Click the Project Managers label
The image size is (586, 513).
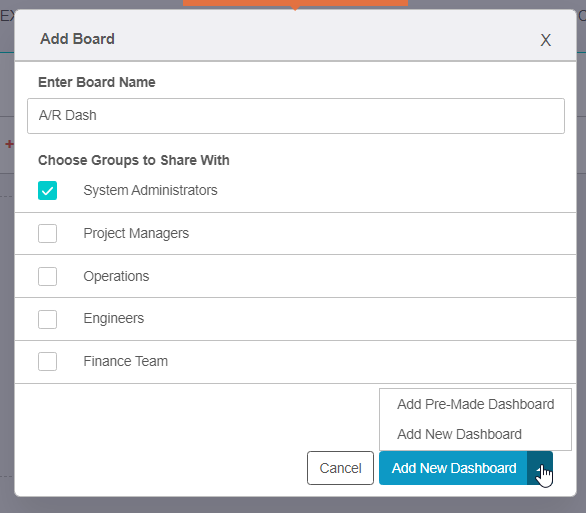pos(136,233)
